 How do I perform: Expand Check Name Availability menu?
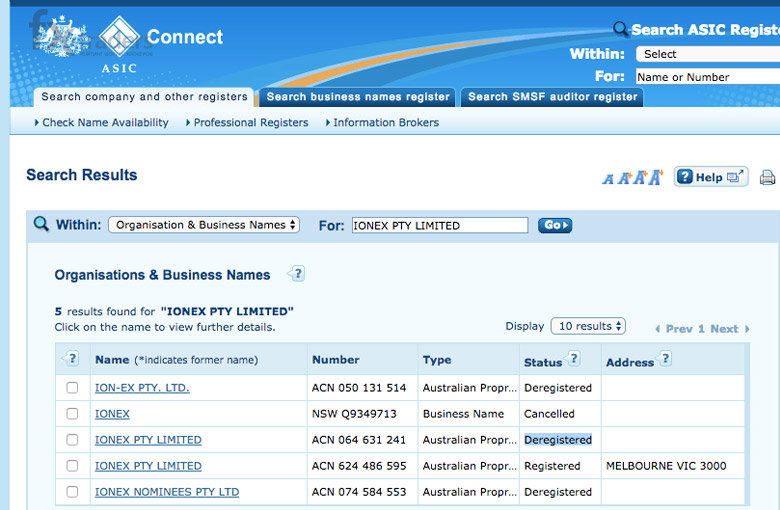click(101, 122)
